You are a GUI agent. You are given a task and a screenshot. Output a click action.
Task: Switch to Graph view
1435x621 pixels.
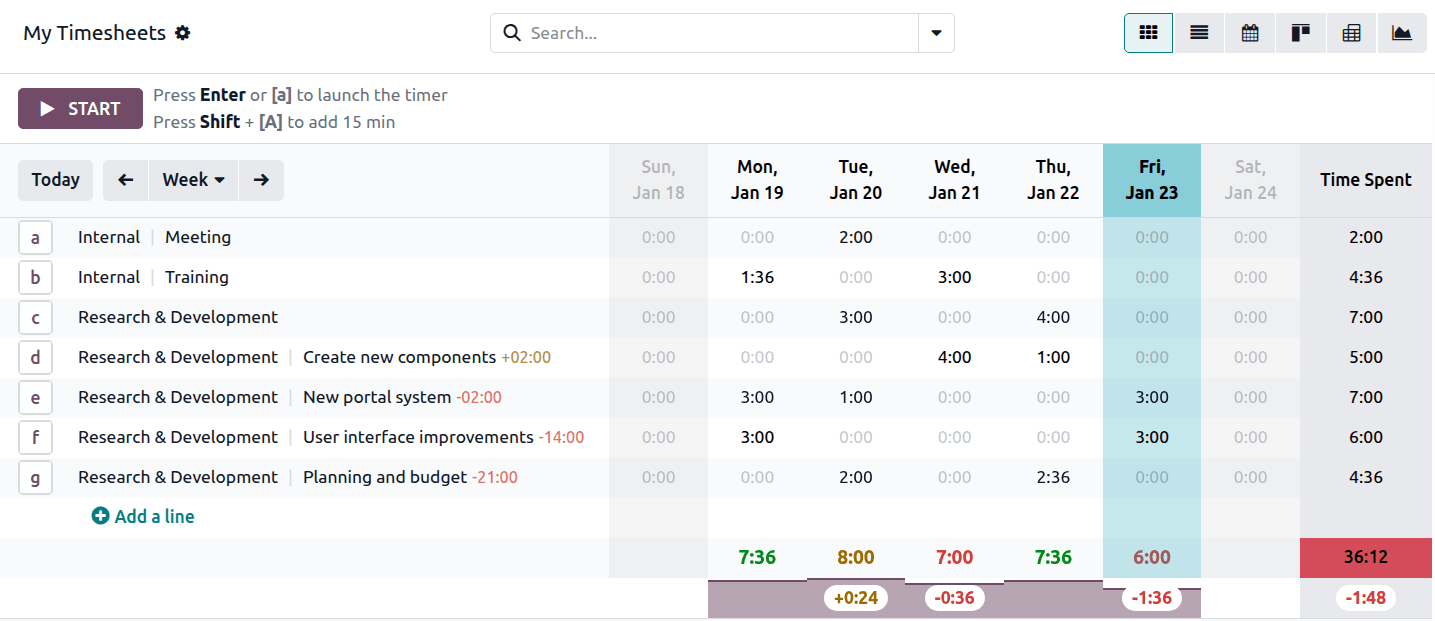click(x=1401, y=32)
